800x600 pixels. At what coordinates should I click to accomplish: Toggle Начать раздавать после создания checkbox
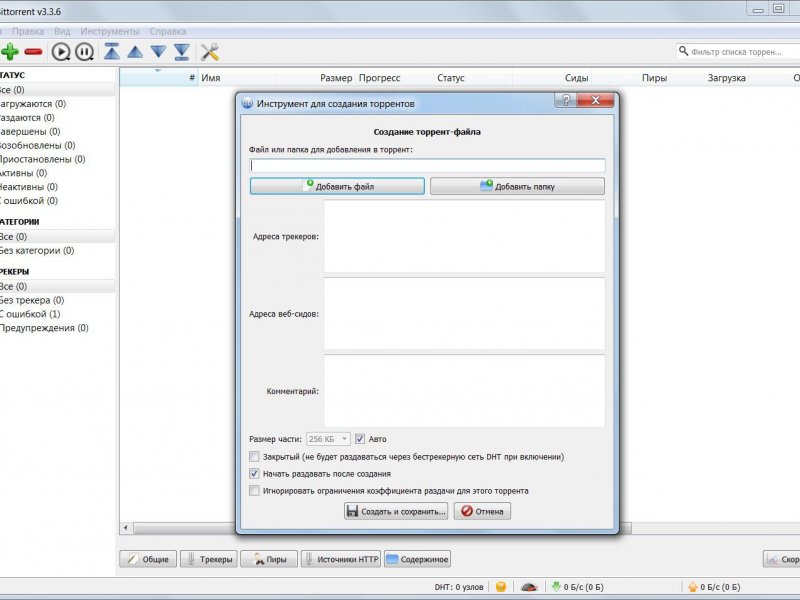click(254, 473)
